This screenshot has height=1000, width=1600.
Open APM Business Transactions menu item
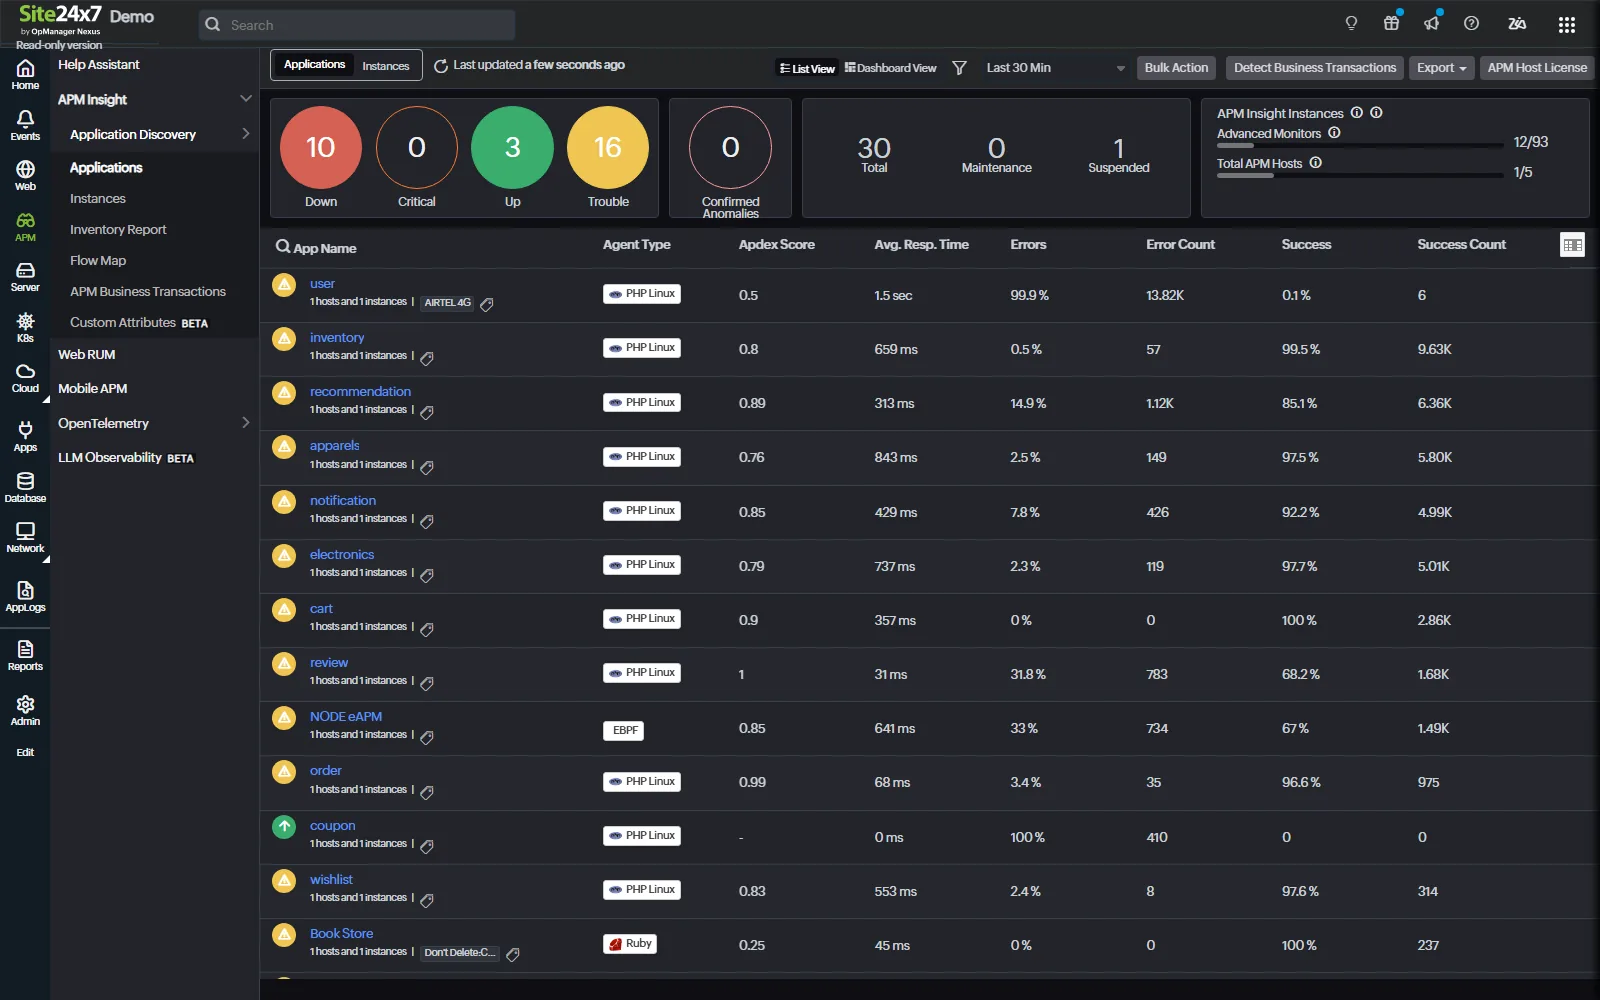click(148, 292)
